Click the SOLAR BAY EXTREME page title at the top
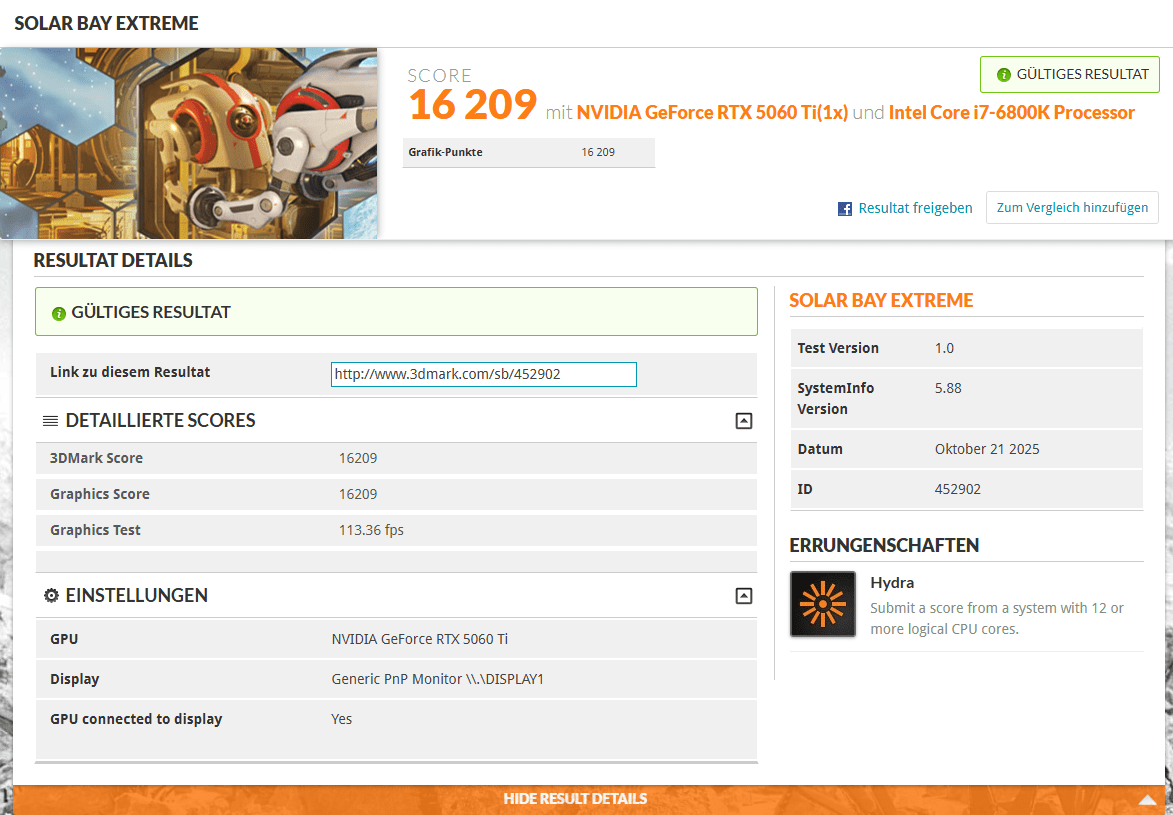The width and height of the screenshot is (1173, 815). click(x=106, y=23)
